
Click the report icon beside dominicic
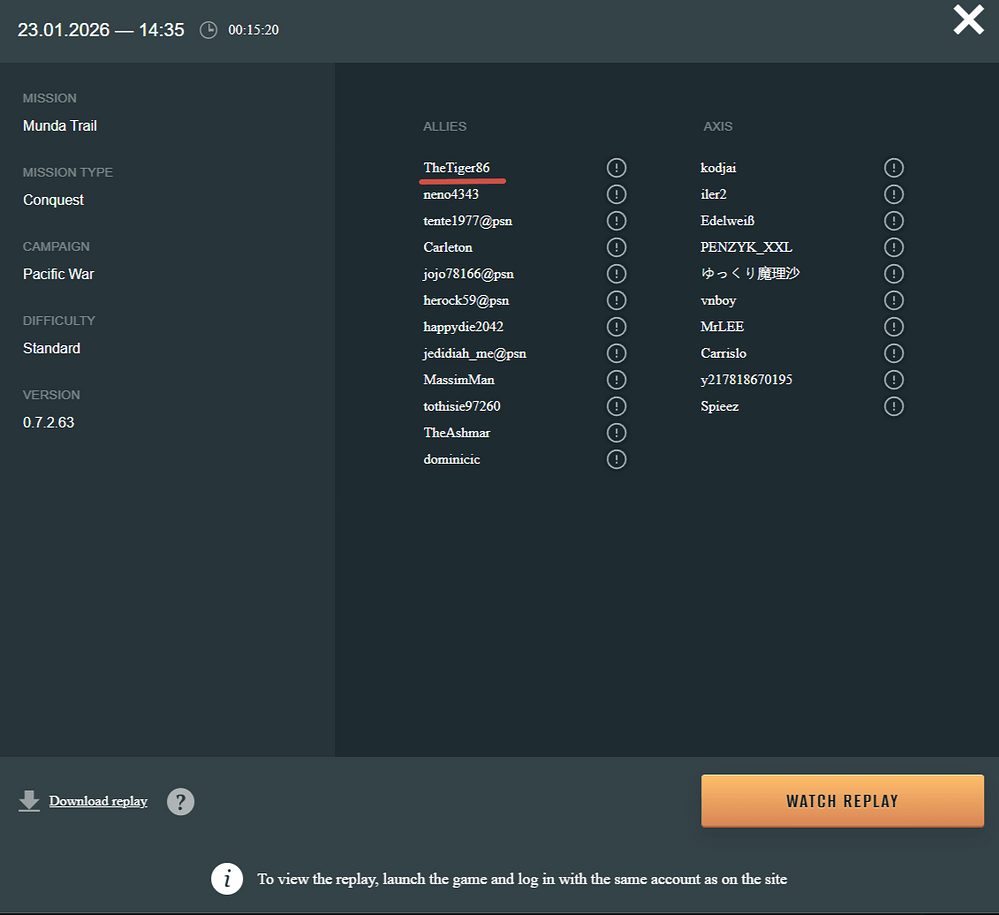tap(616, 459)
